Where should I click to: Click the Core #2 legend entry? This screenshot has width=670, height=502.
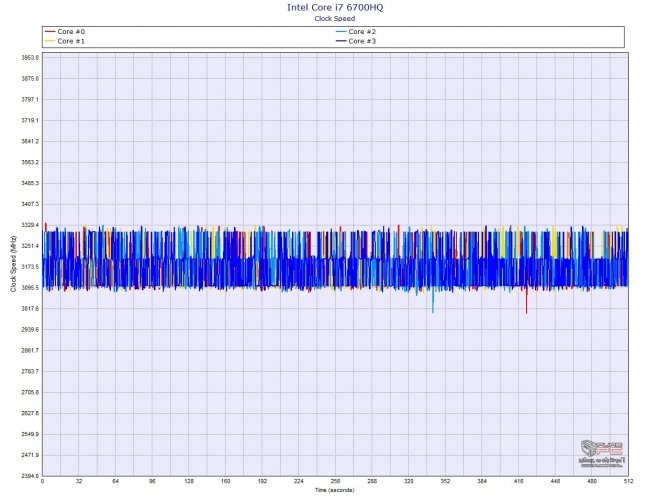pyautogui.click(x=356, y=32)
